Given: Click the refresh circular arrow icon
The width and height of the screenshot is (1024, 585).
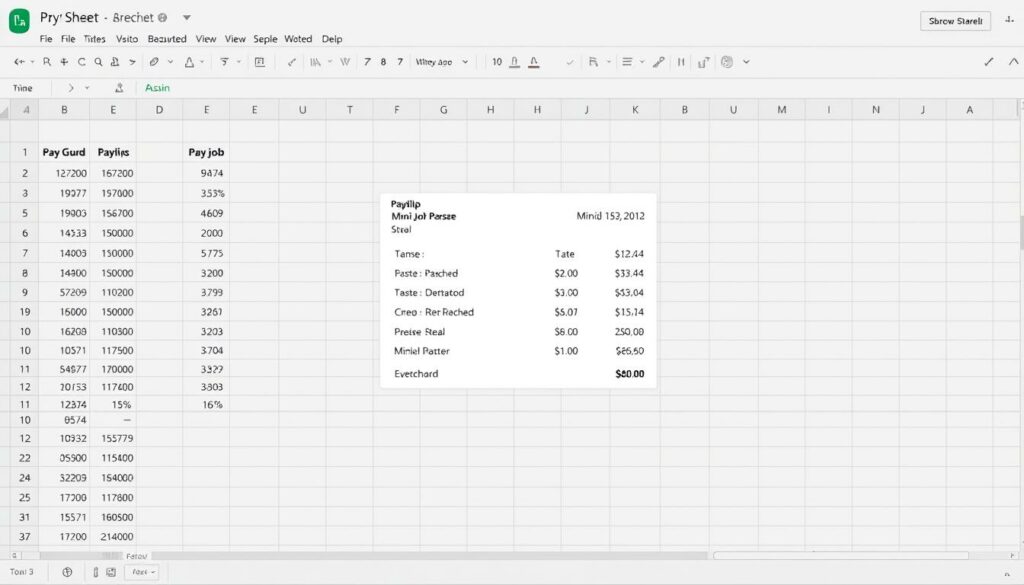Looking at the screenshot, I should click(x=82, y=62).
